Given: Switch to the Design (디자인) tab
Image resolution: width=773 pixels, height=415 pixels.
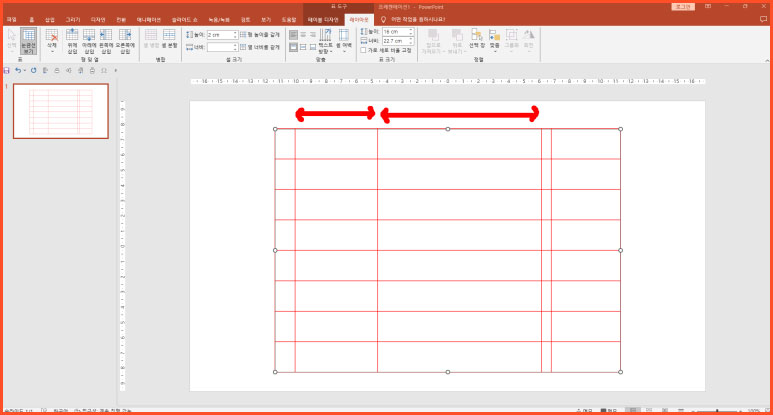Looking at the screenshot, I should (98, 20).
